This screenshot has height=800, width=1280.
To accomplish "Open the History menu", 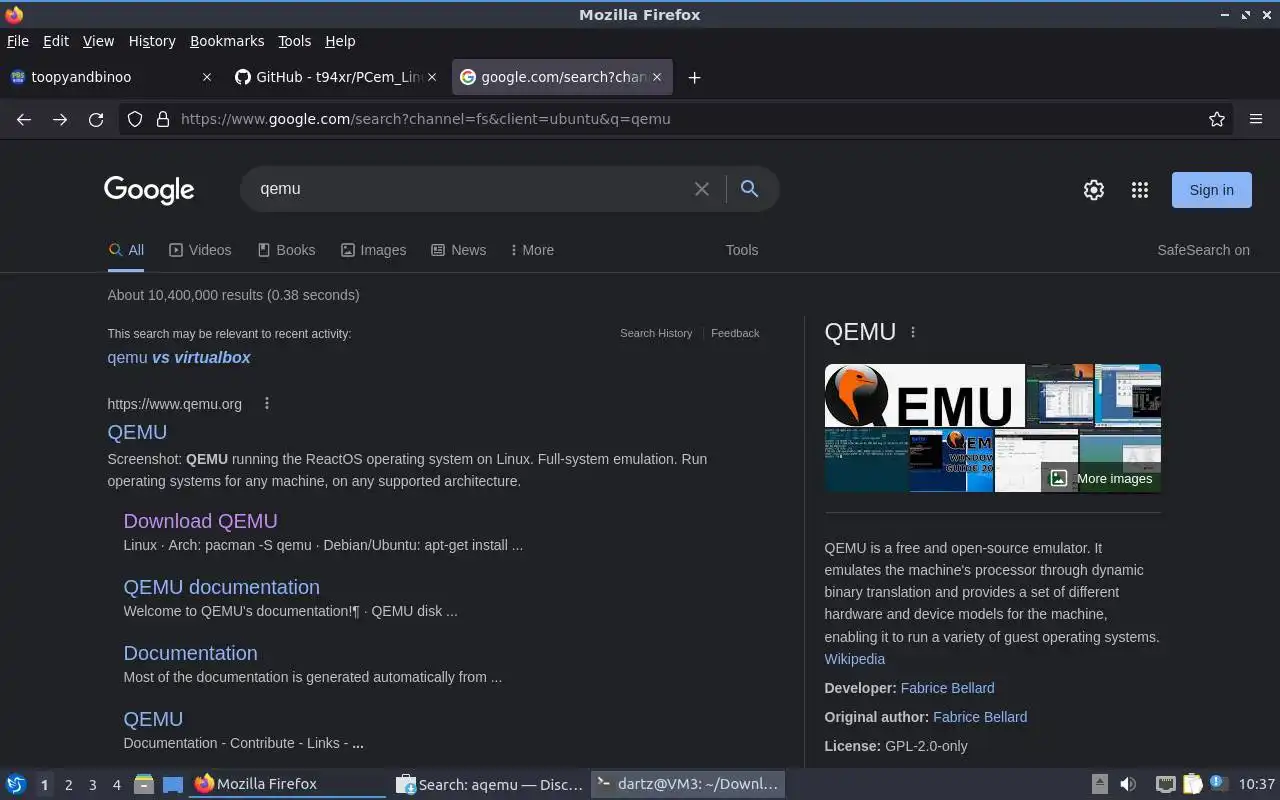I will (152, 41).
